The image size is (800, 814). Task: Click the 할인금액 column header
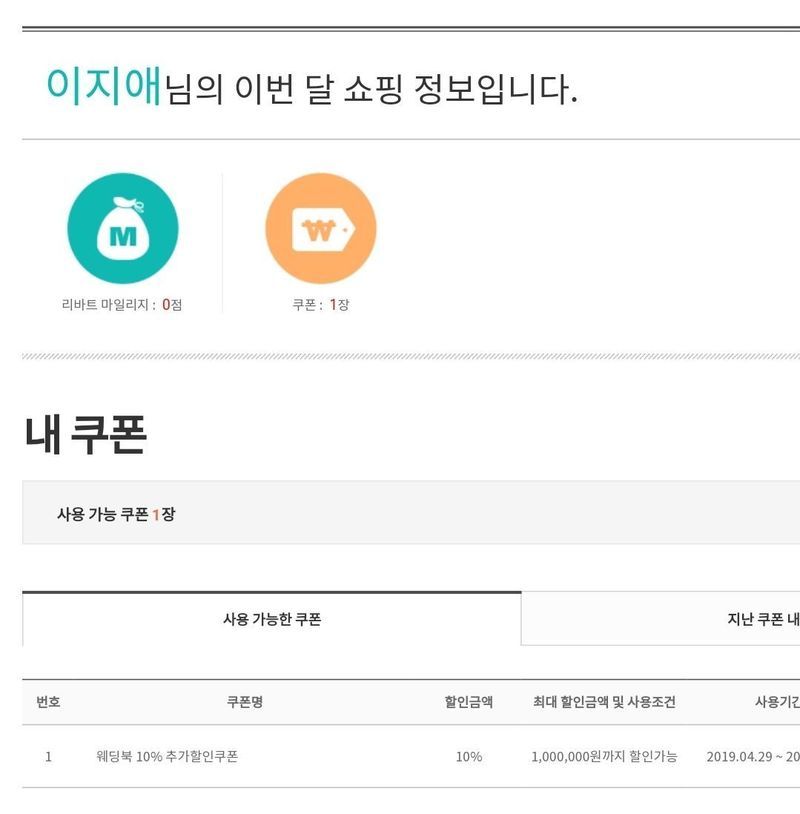pyautogui.click(x=468, y=702)
